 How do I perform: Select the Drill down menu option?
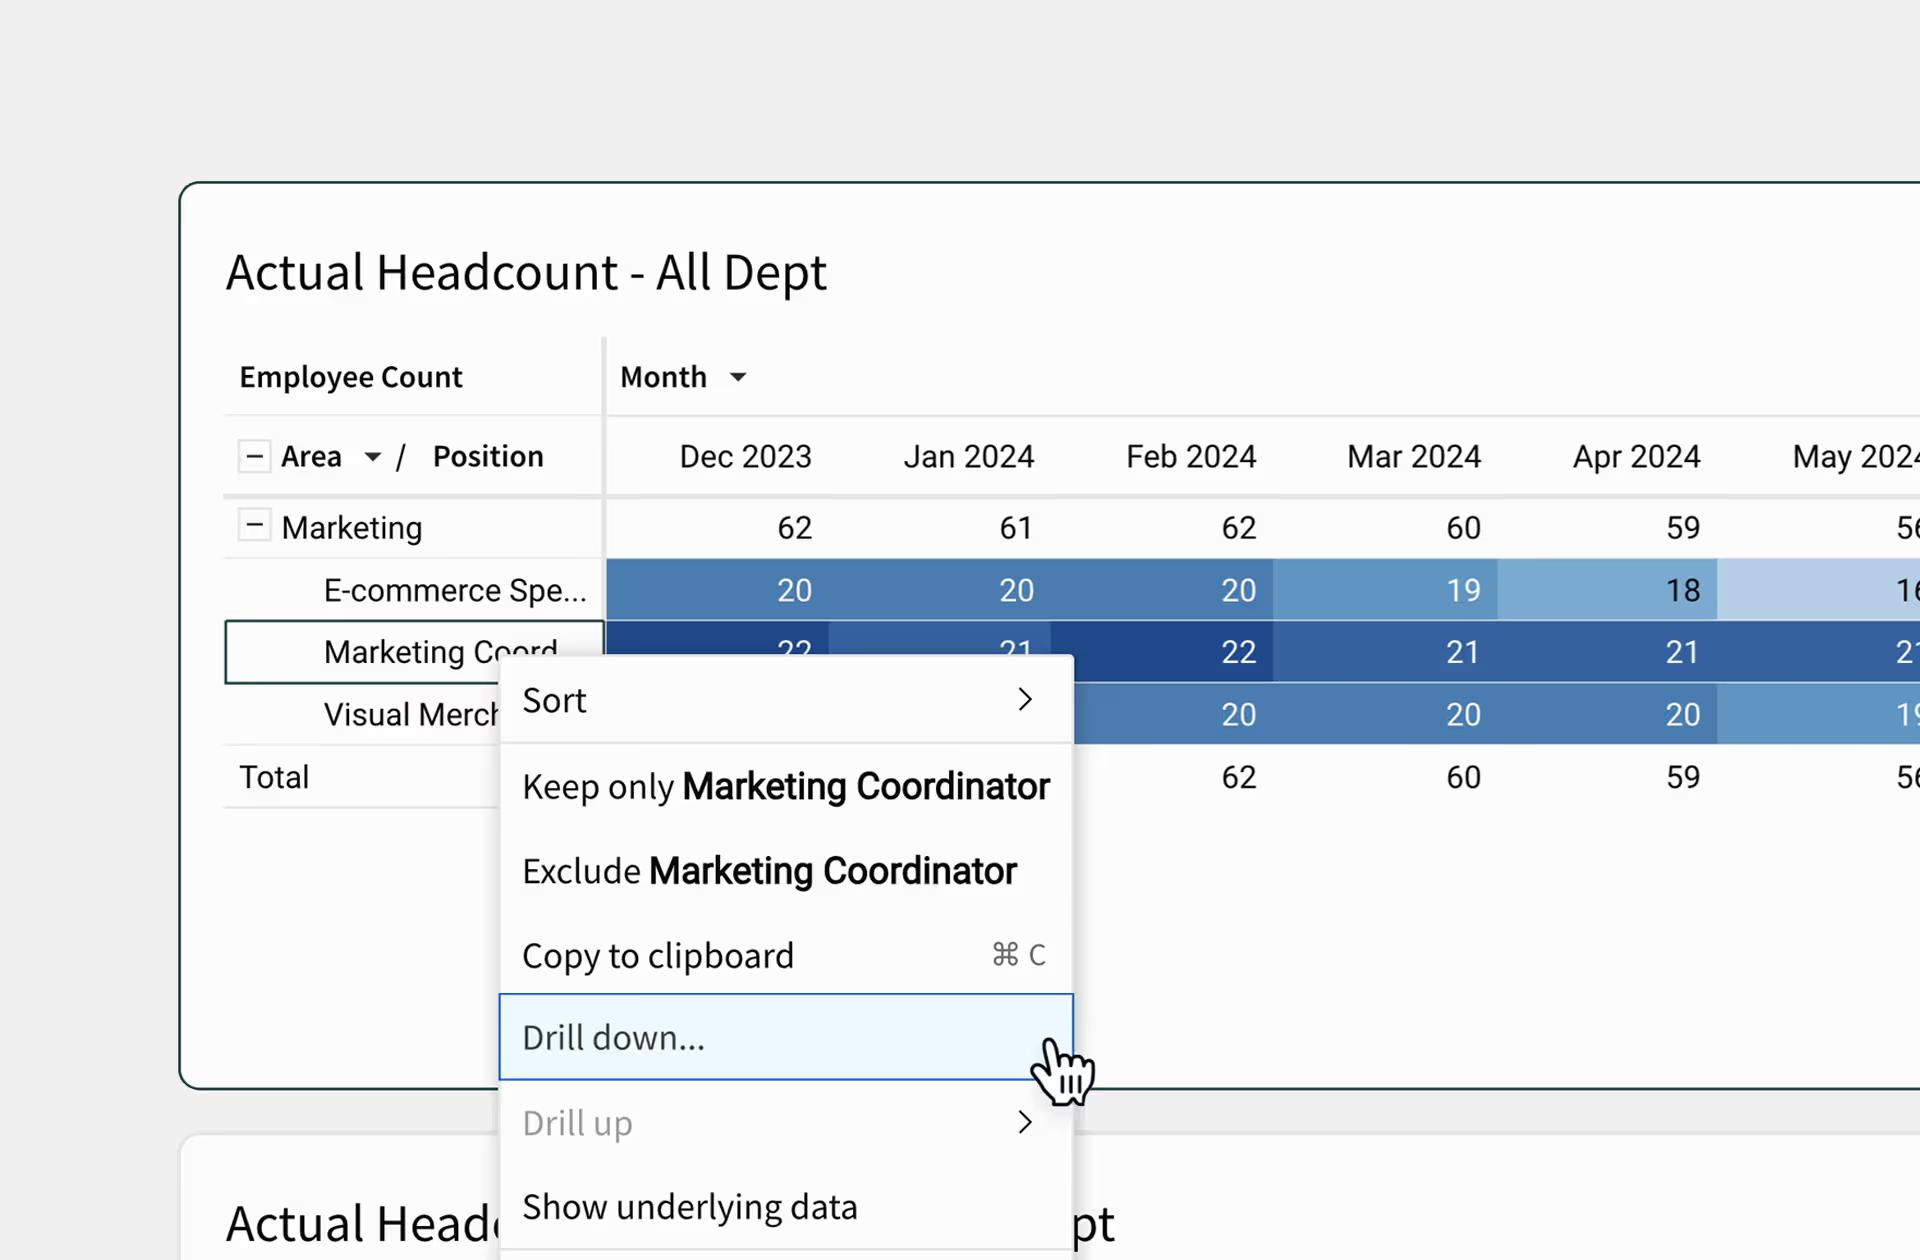click(786, 1037)
